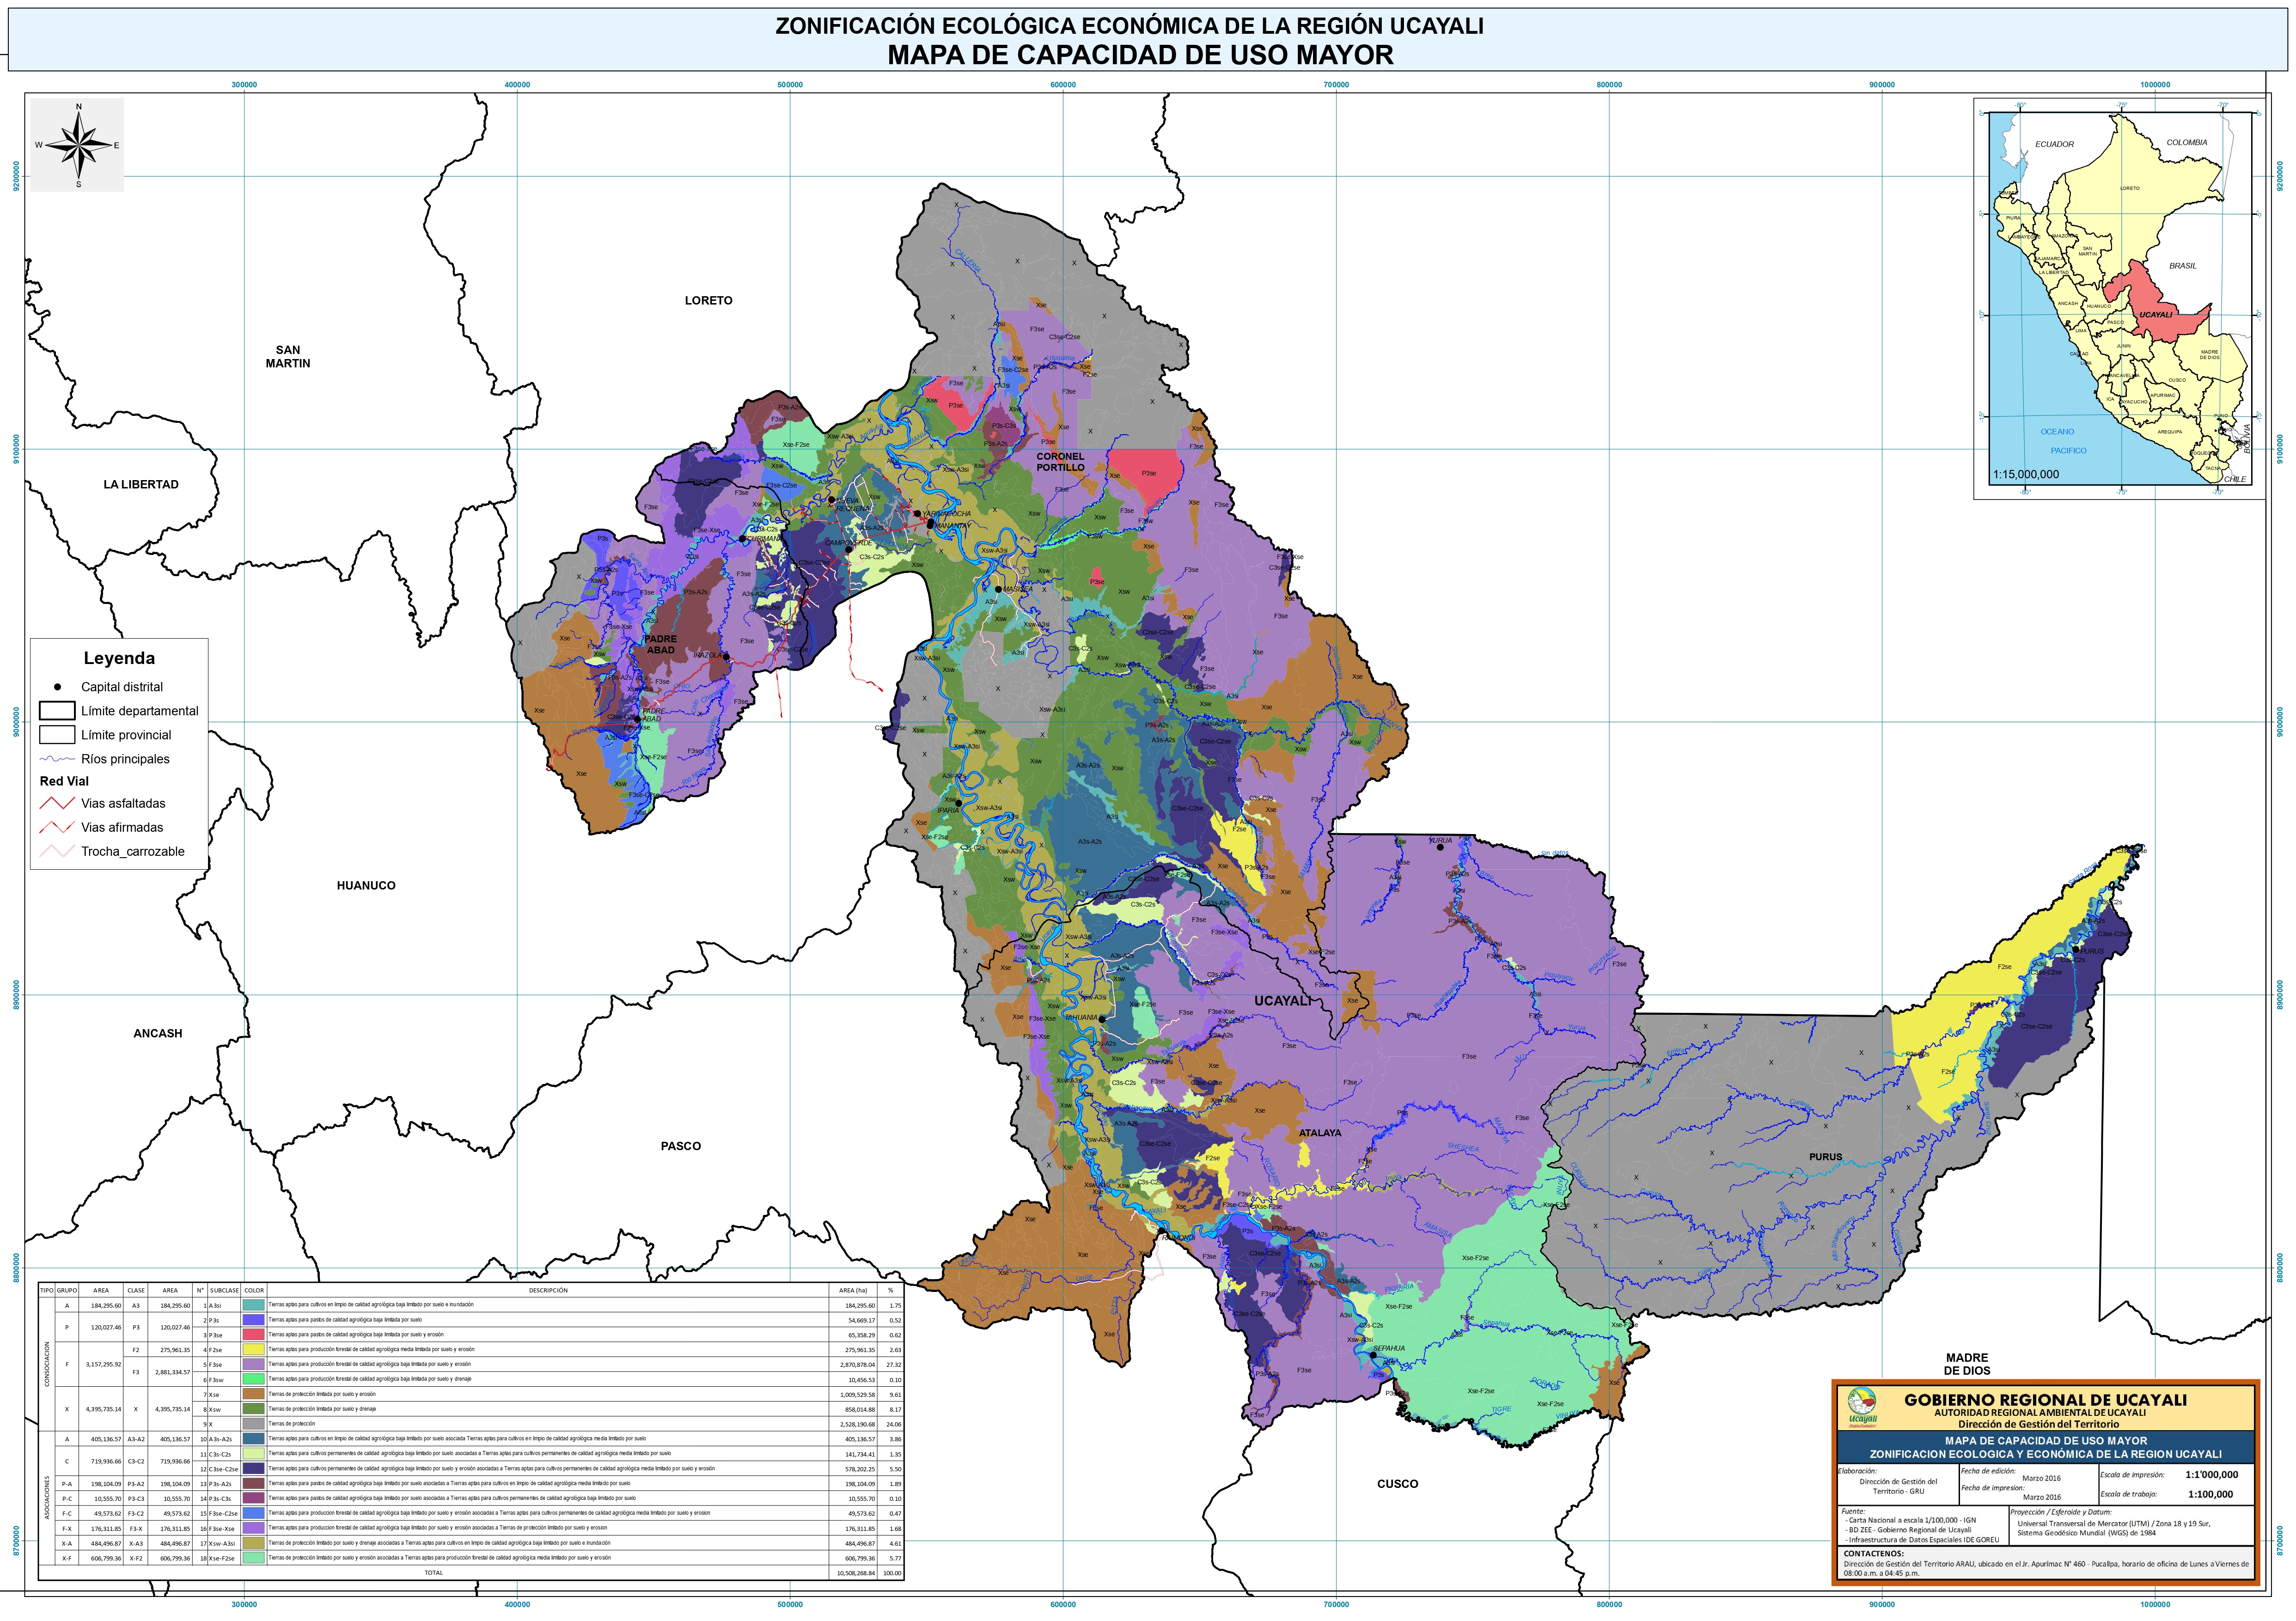Click the A3si teal color swatch
The width and height of the screenshot is (2296, 1621).
[254, 1305]
